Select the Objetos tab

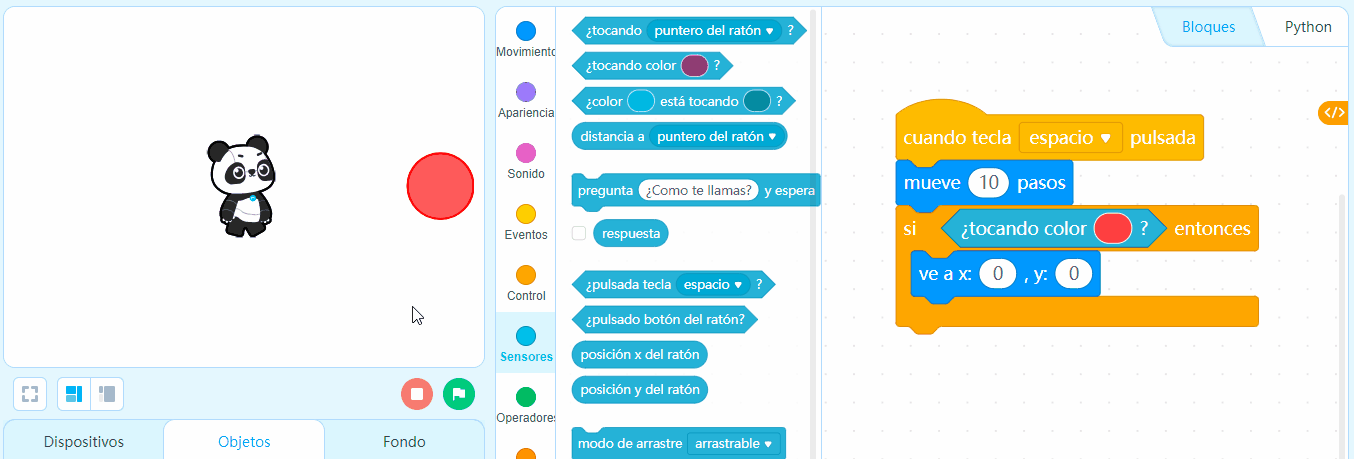244,441
